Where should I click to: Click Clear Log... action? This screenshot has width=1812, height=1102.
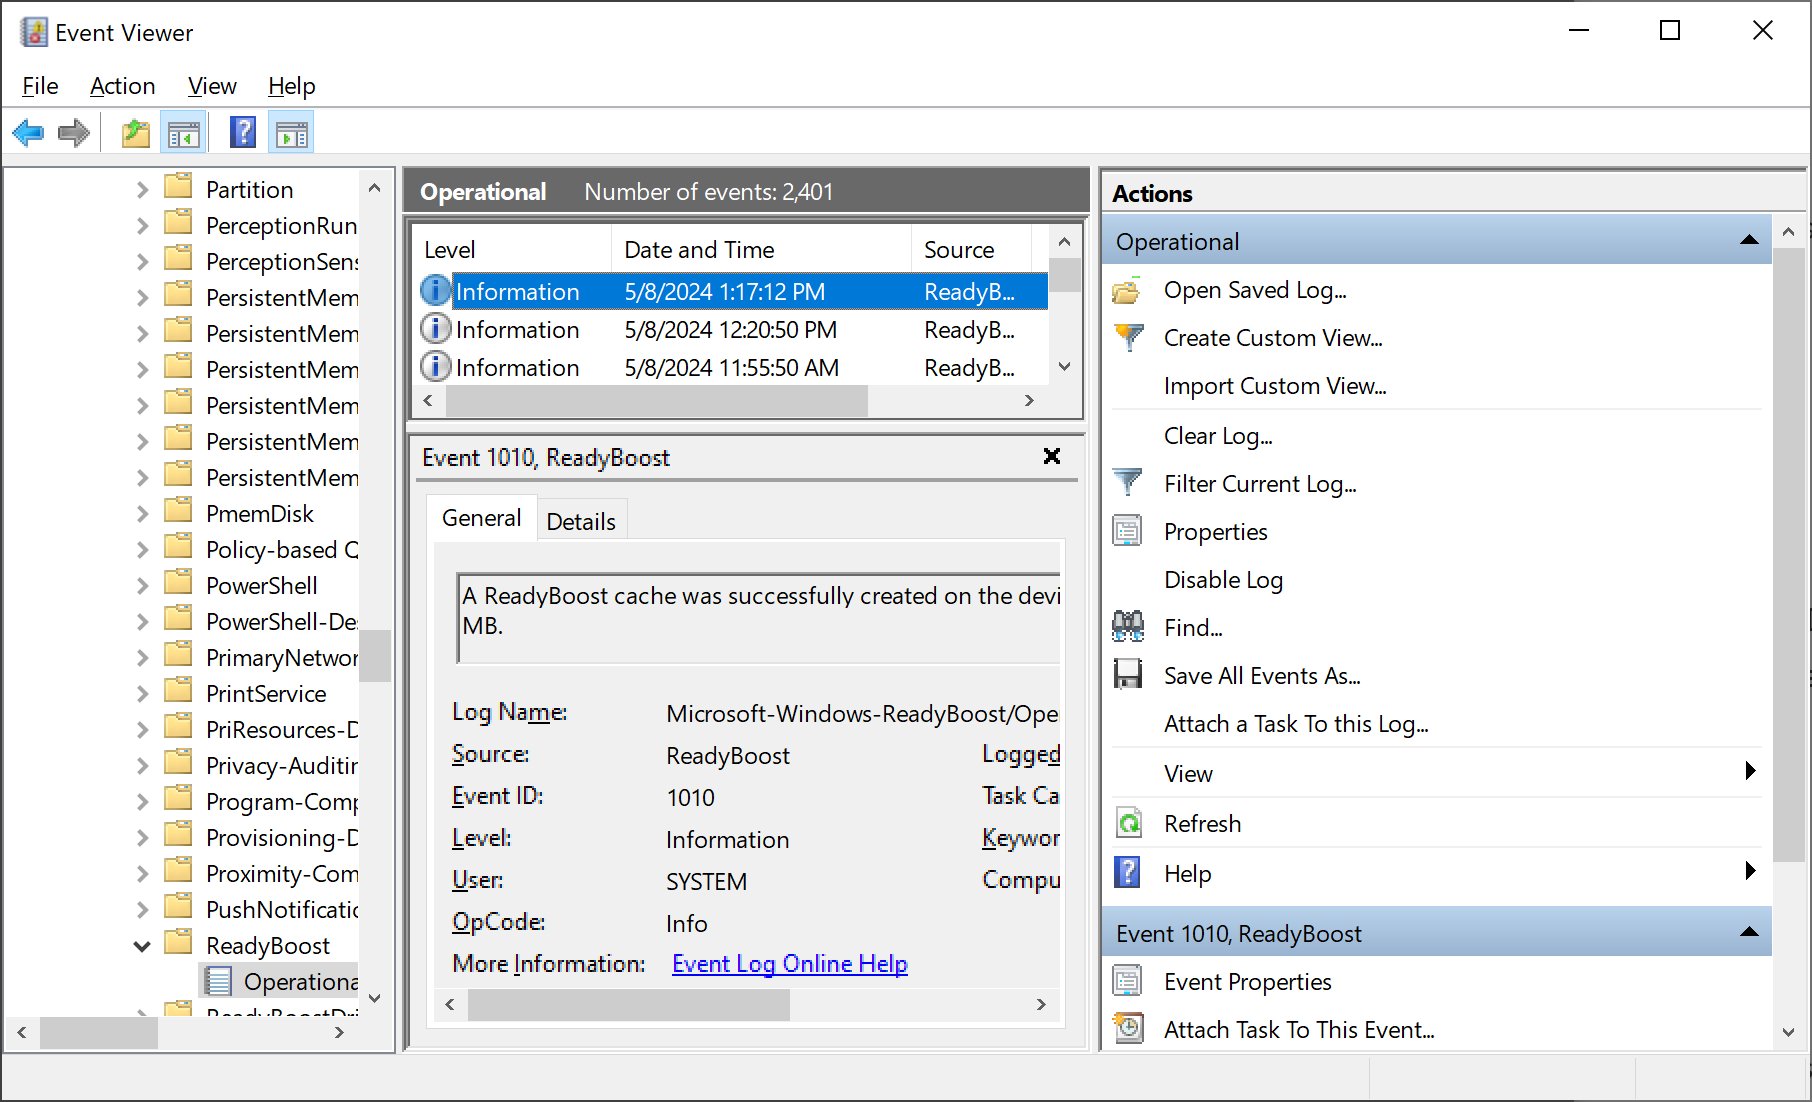coord(1218,436)
